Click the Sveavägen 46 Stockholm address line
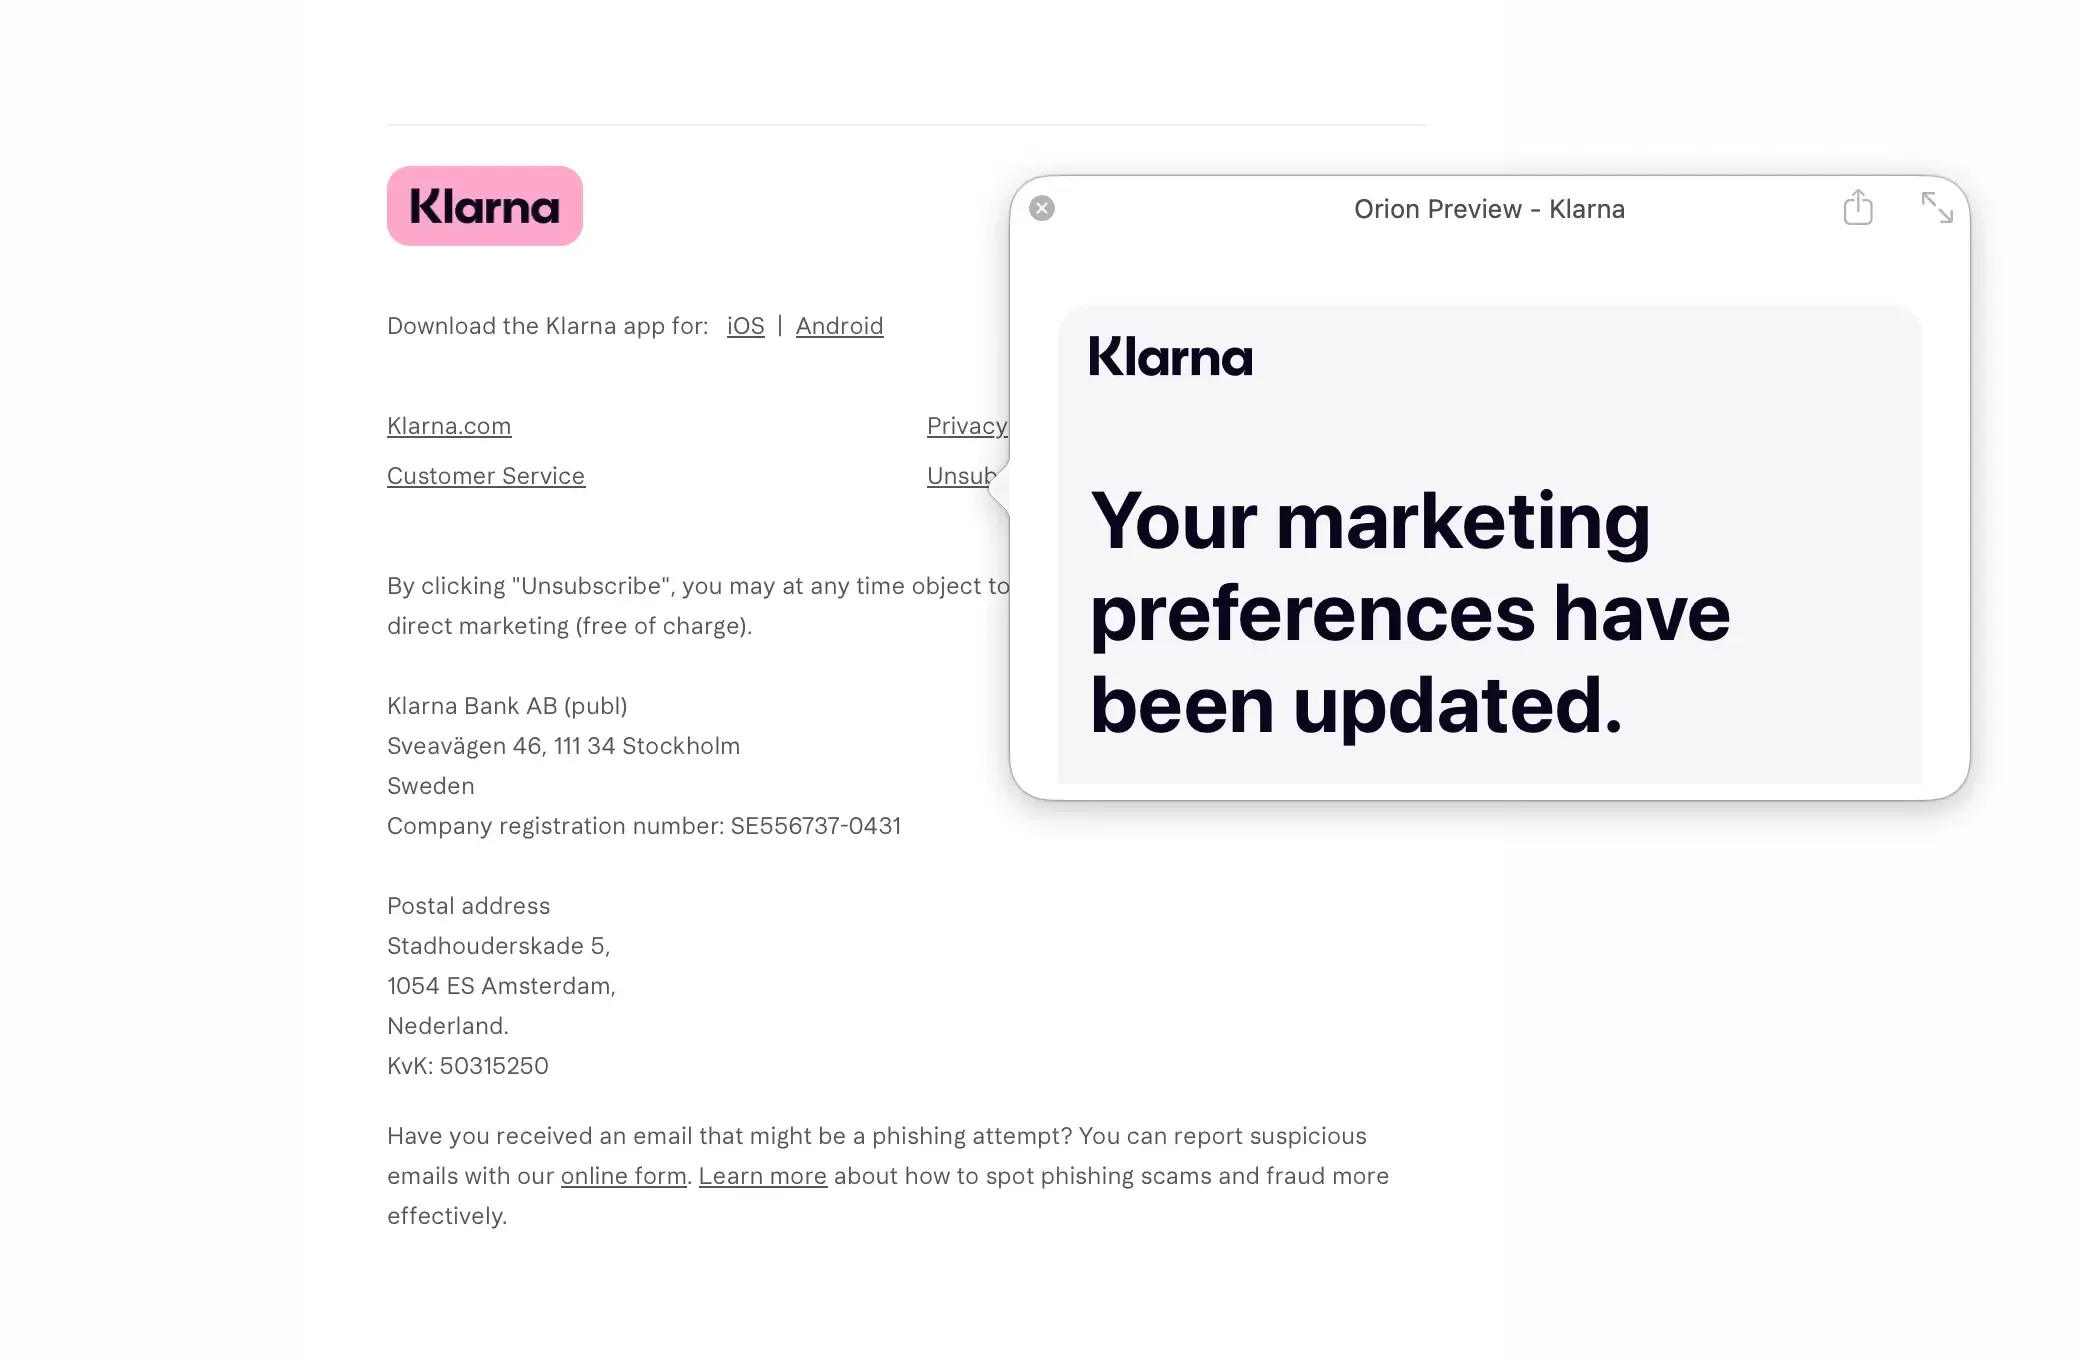 563,746
